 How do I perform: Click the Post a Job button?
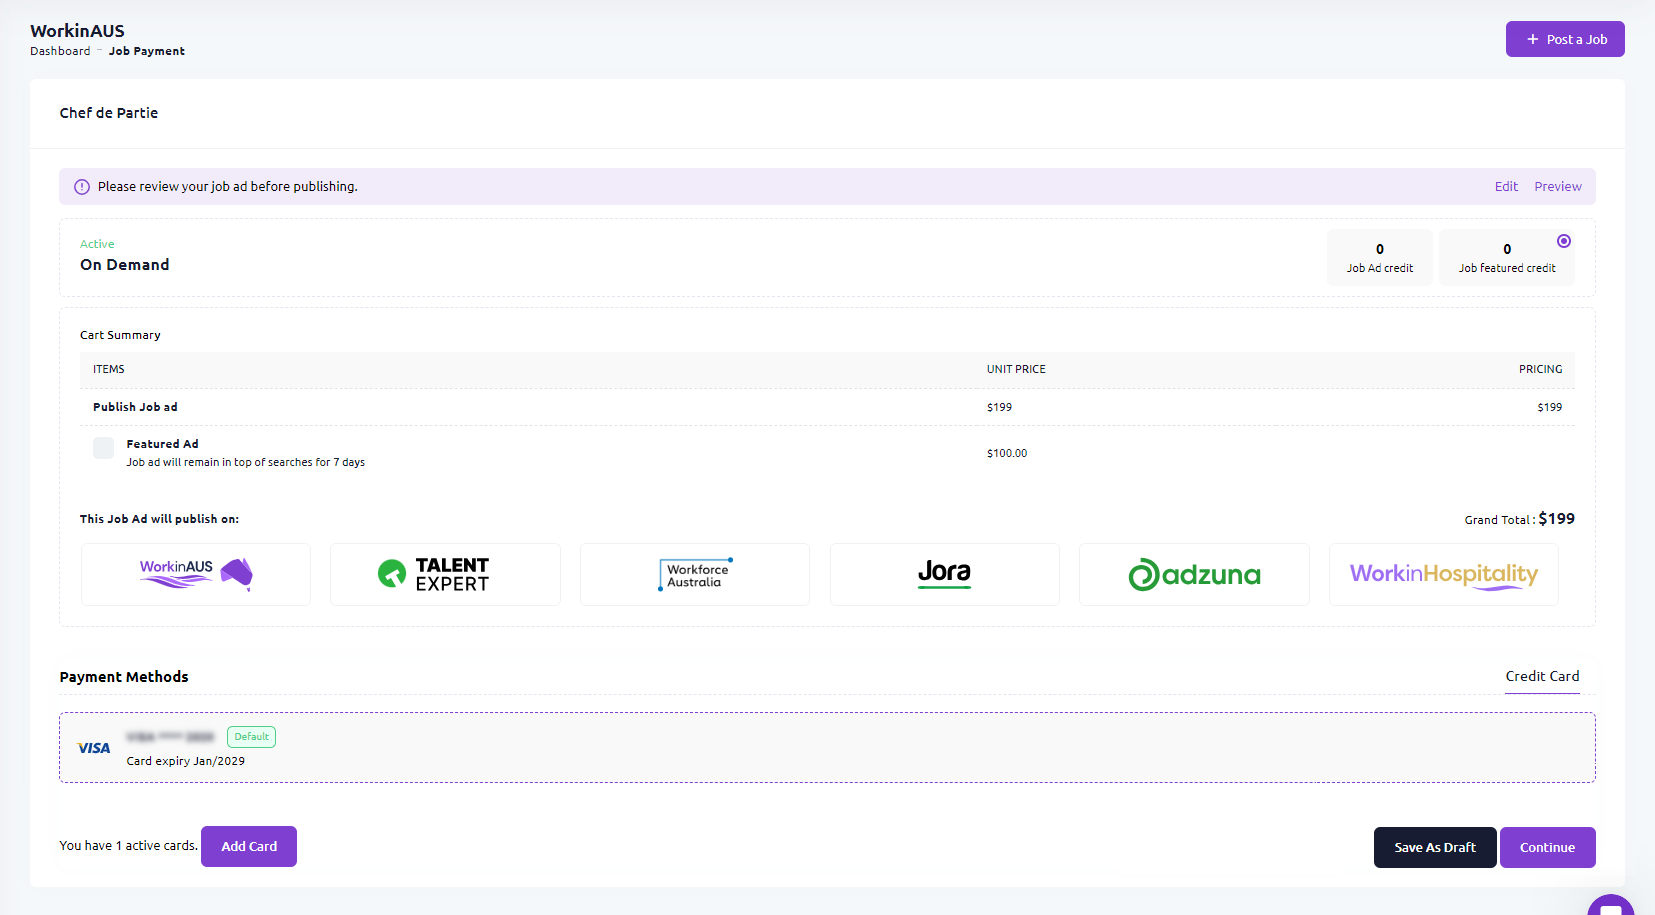[1565, 39]
